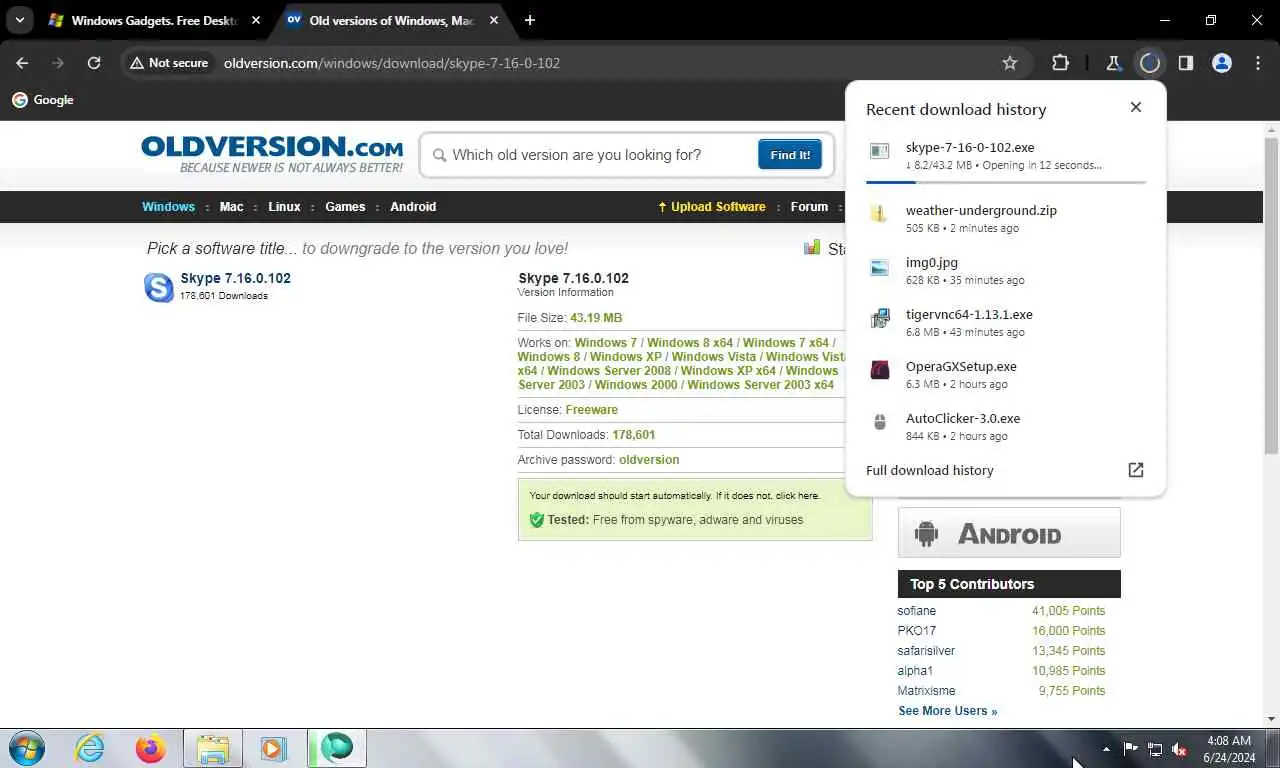The width and height of the screenshot is (1280, 768).
Task: Open contributor PKO17 profile
Action: pos(917,631)
